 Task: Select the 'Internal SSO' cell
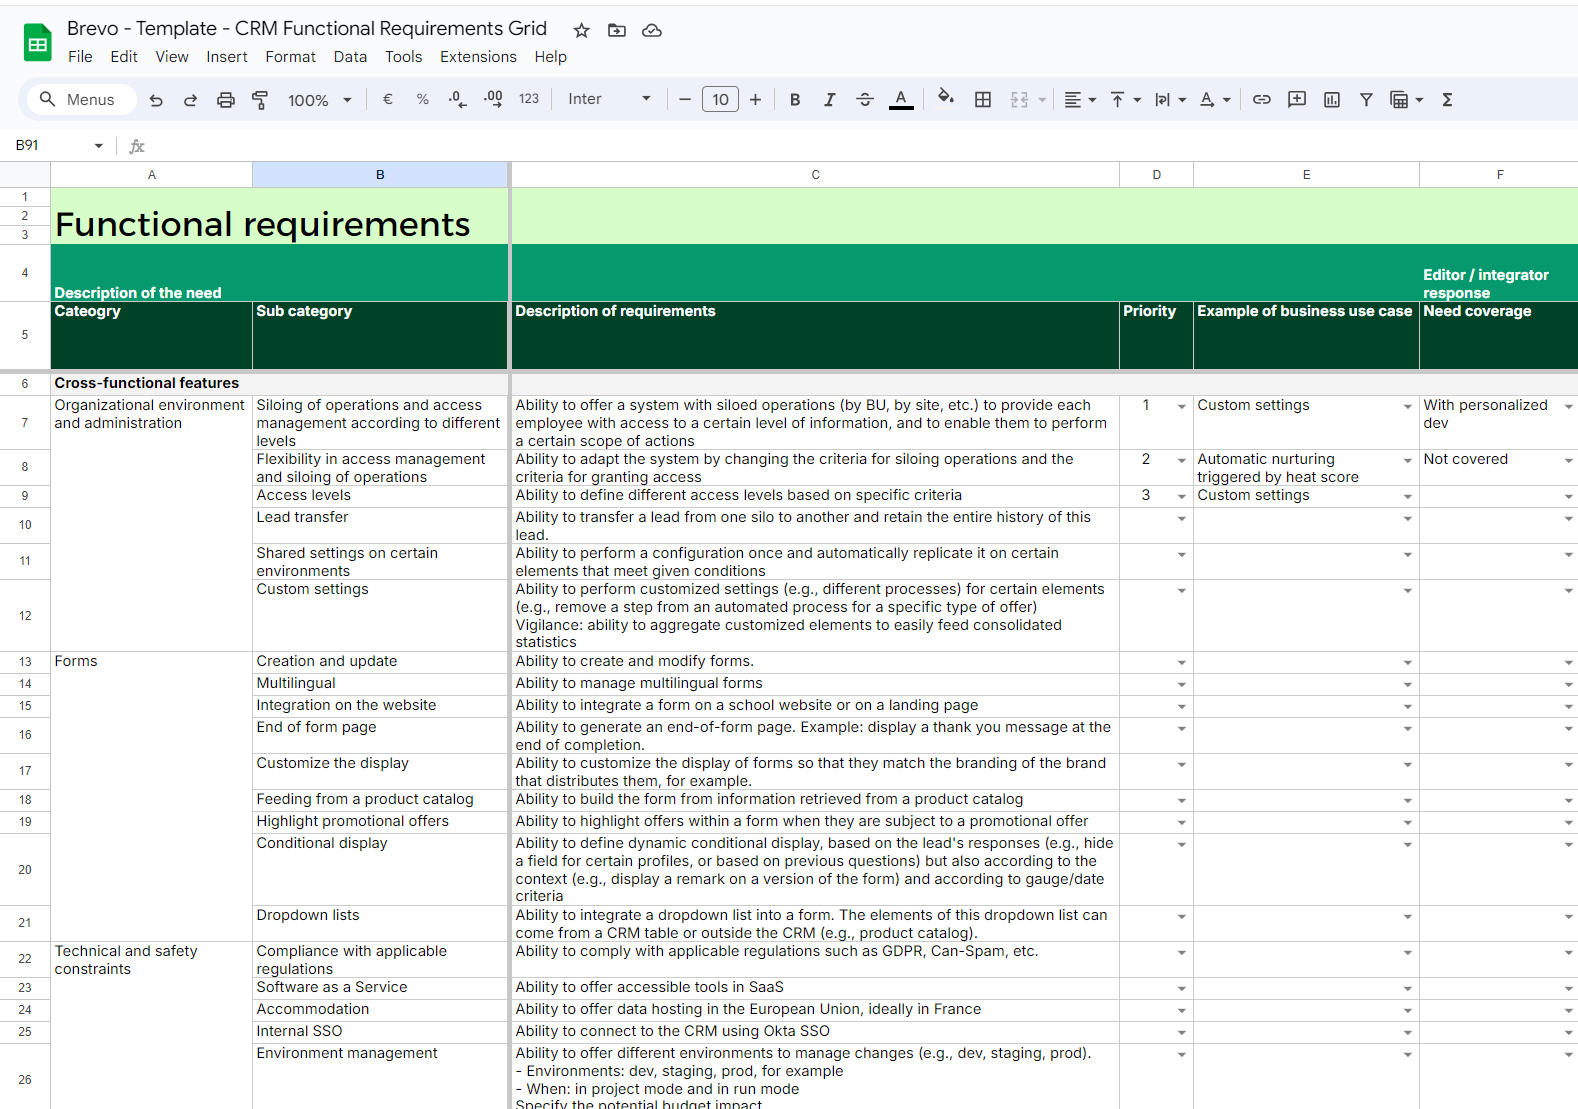pos(380,1032)
